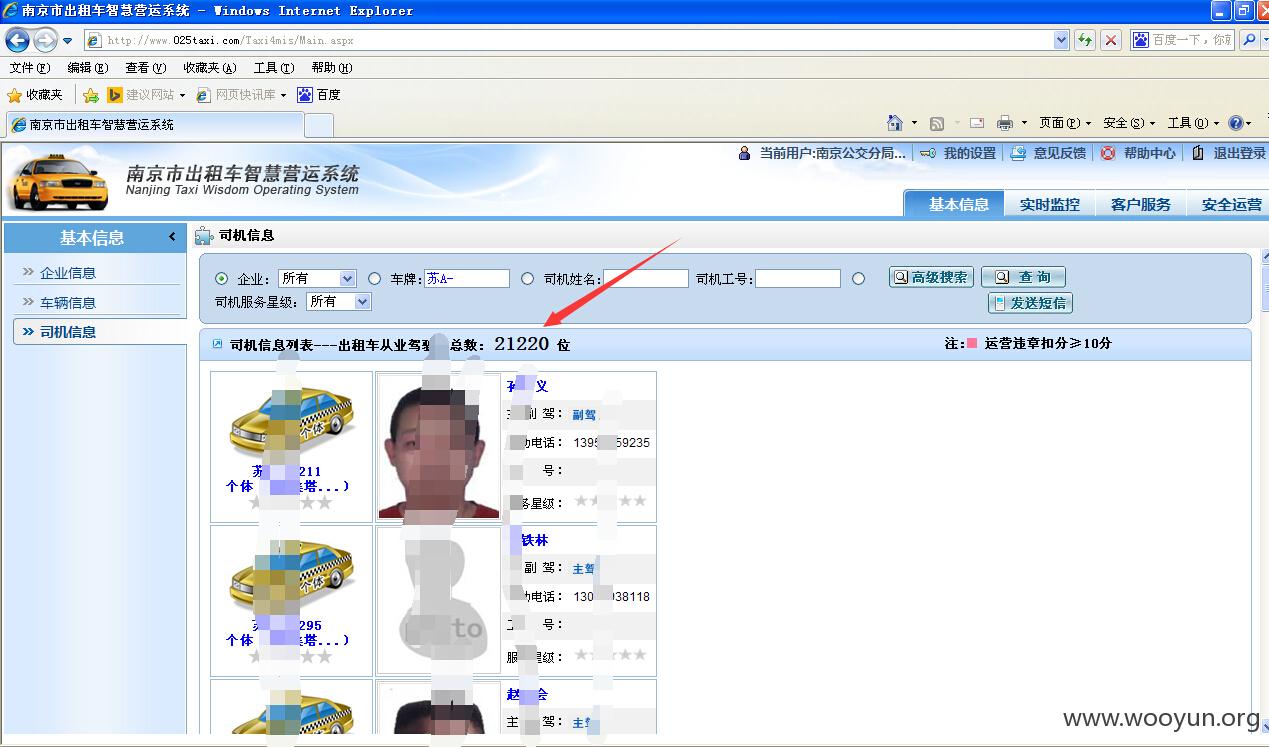Open 司机信息 in sidebar
The image size is (1269, 747).
67,332
